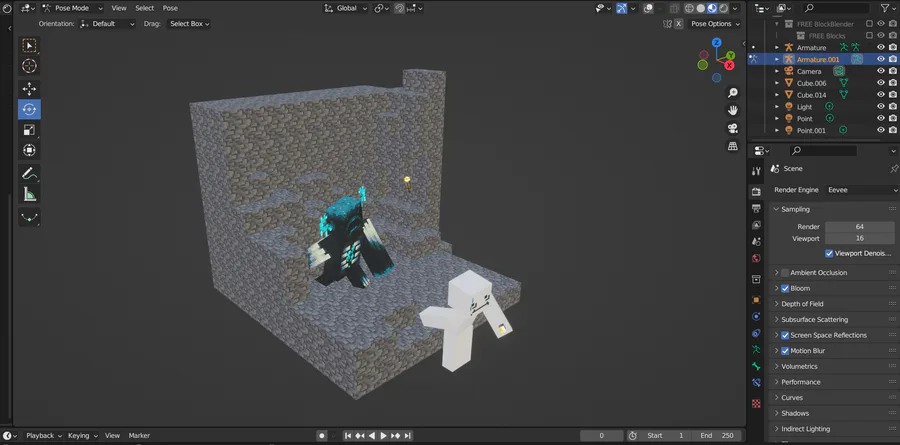Jump to the last frame
900x445 pixels.
[x=407, y=436]
